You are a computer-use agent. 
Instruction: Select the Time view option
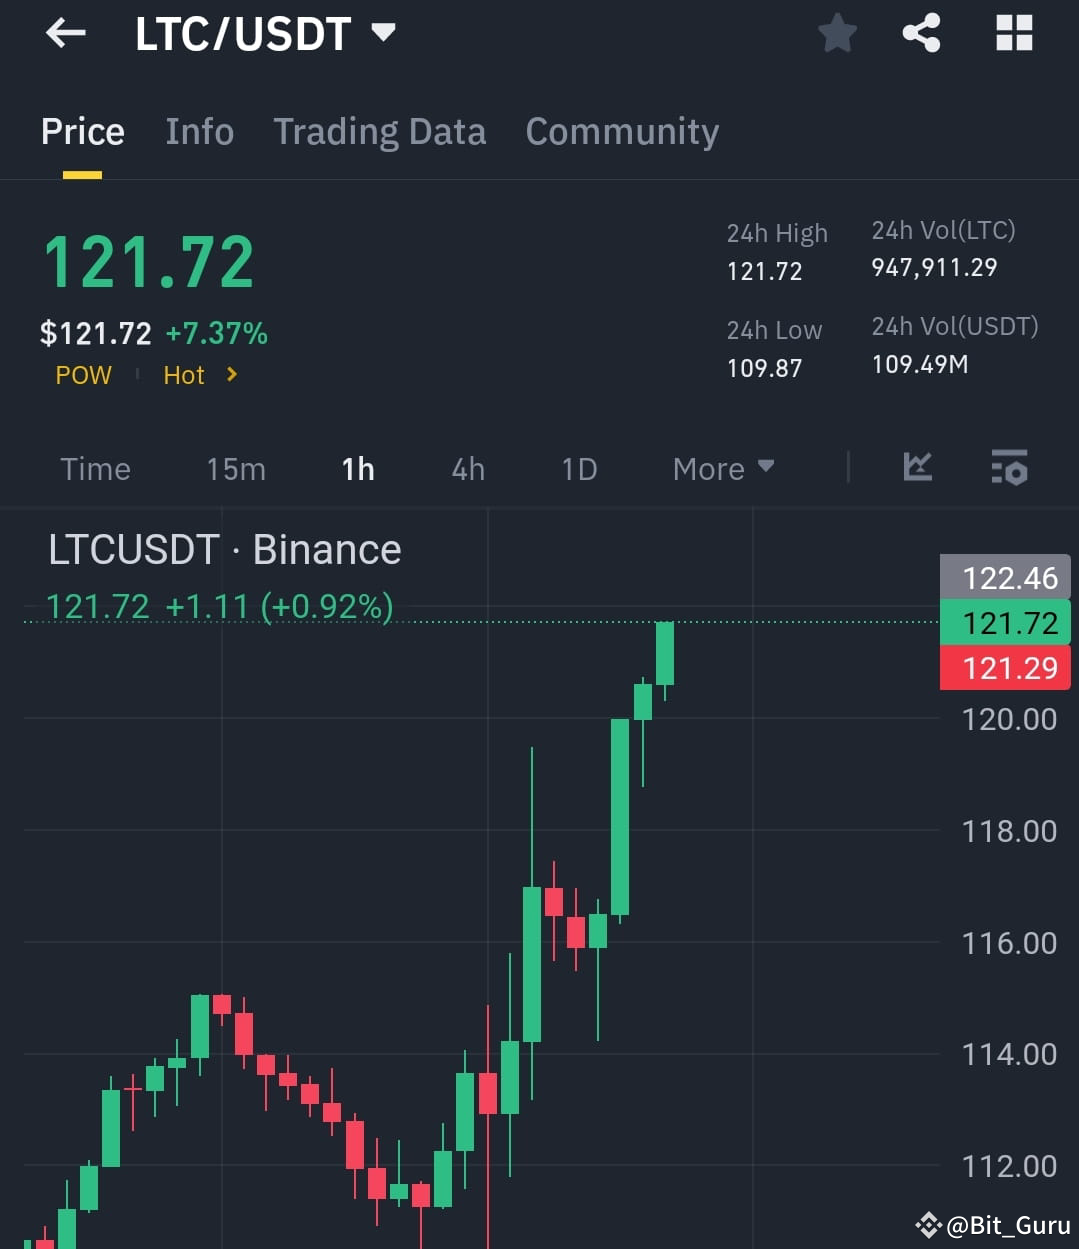pyautogui.click(x=95, y=468)
